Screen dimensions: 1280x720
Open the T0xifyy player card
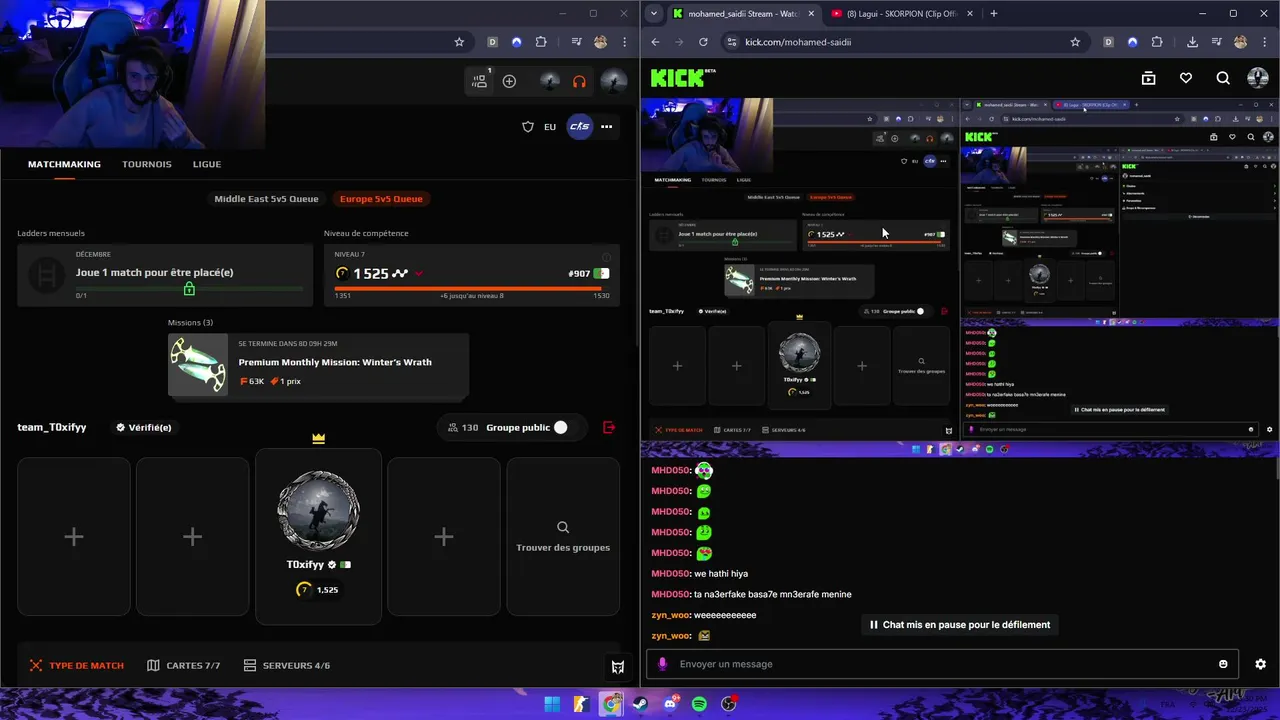coord(318,537)
